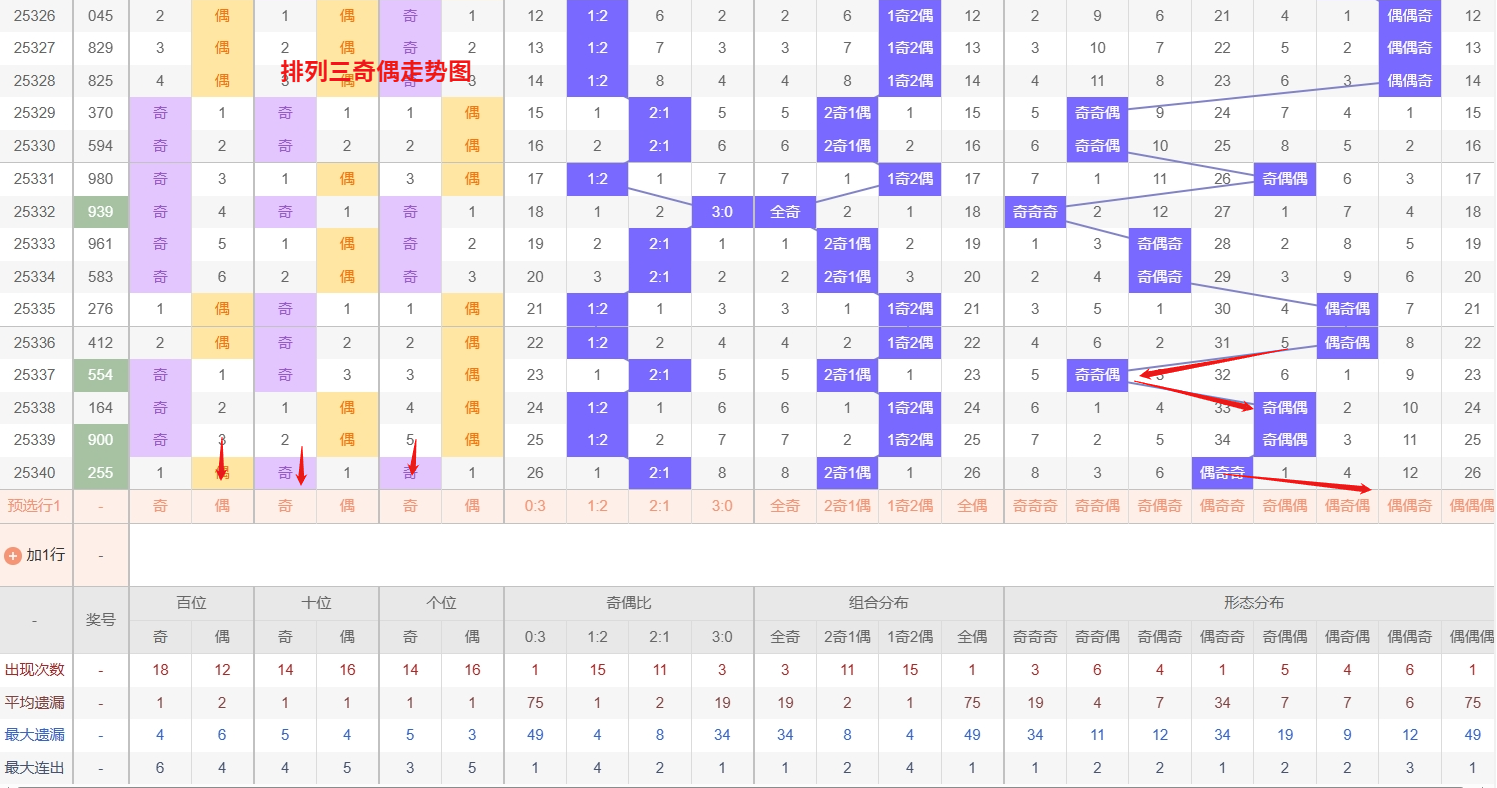Pick 1奇2偶 in the 预选行1 row

910,506
